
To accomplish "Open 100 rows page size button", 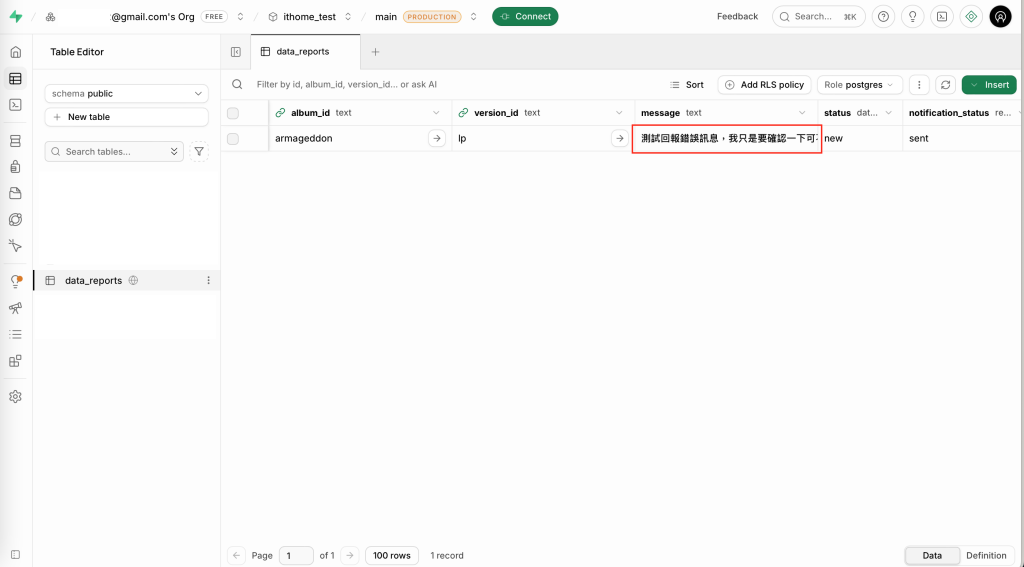I will pyautogui.click(x=392, y=556).
